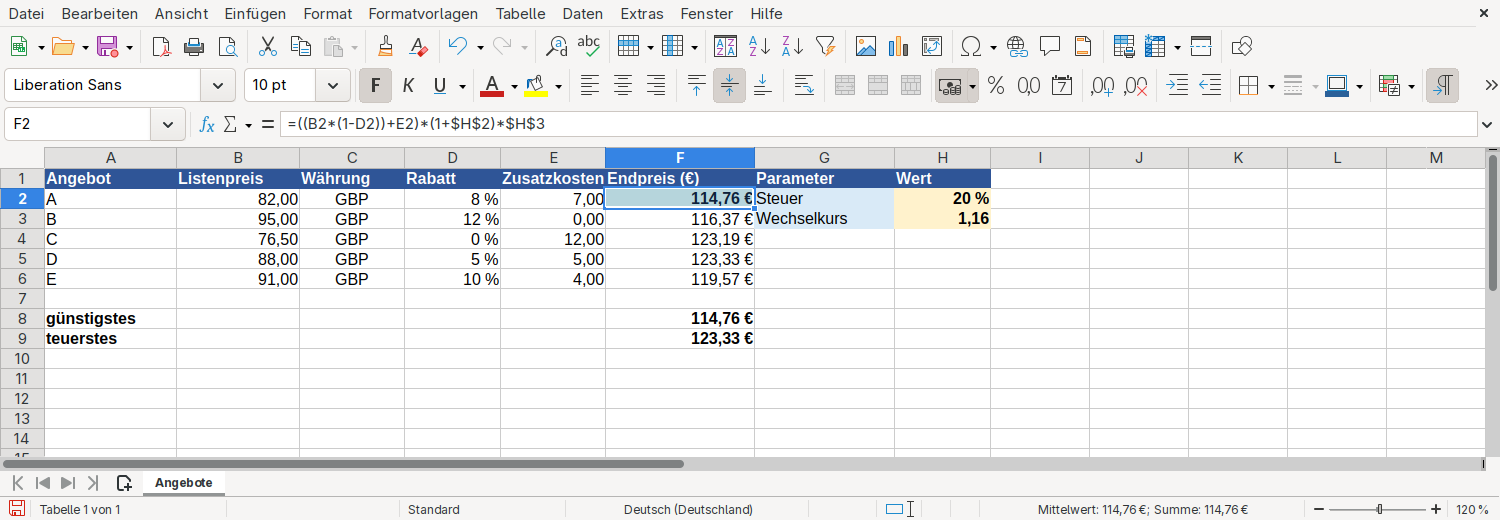The width and height of the screenshot is (1500, 520).
Task: Click Wrap text icon
Action: tap(804, 85)
